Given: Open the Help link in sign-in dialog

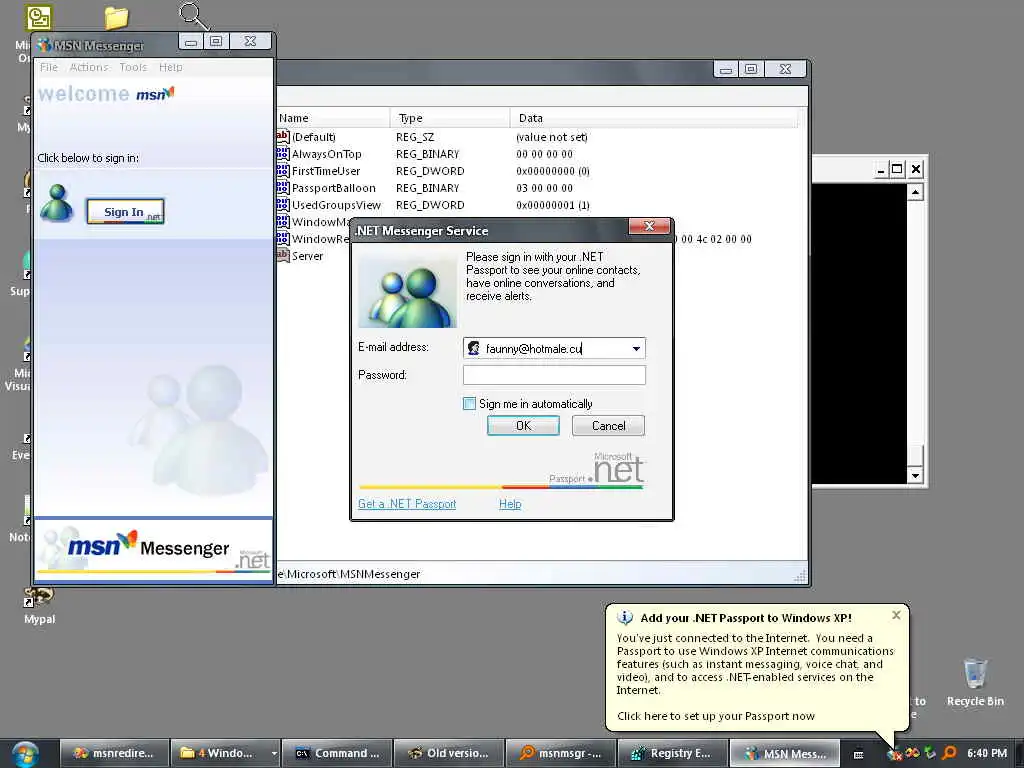Looking at the screenshot, I should [510, 504].
